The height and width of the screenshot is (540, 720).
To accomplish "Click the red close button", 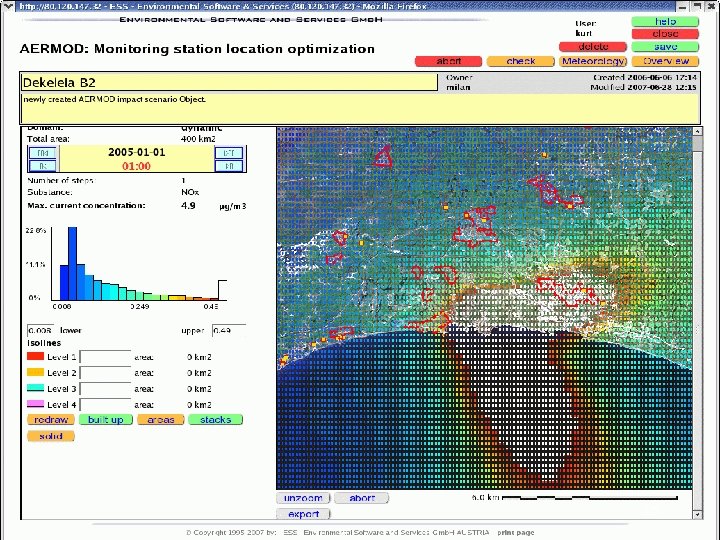I will [x=665, y=34].
